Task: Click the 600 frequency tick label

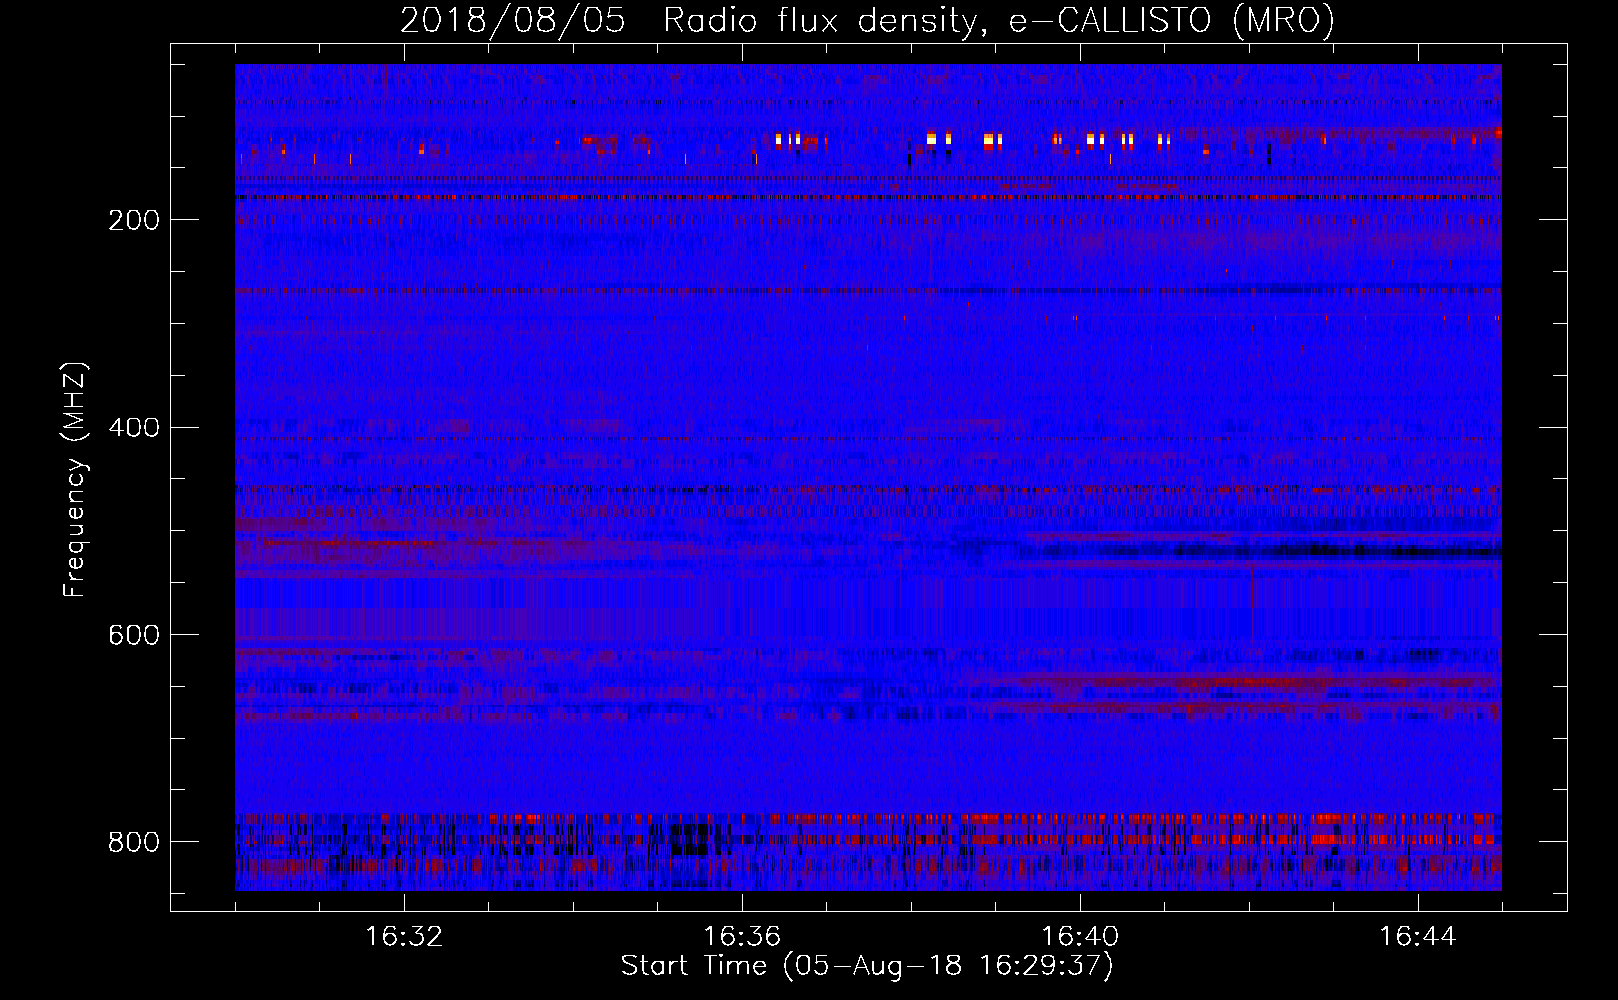Action: coord(133,635)
